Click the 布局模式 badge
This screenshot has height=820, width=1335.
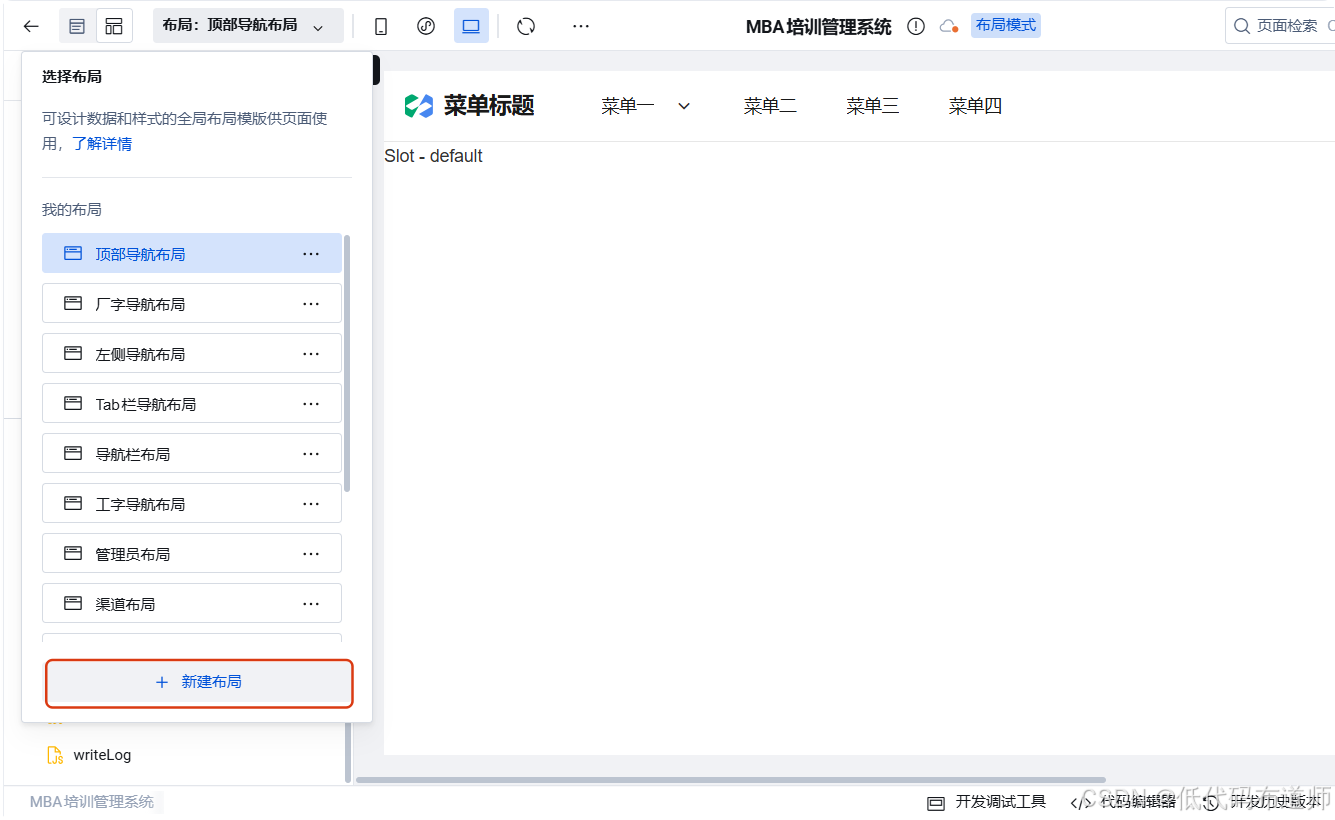(1006, 25)
